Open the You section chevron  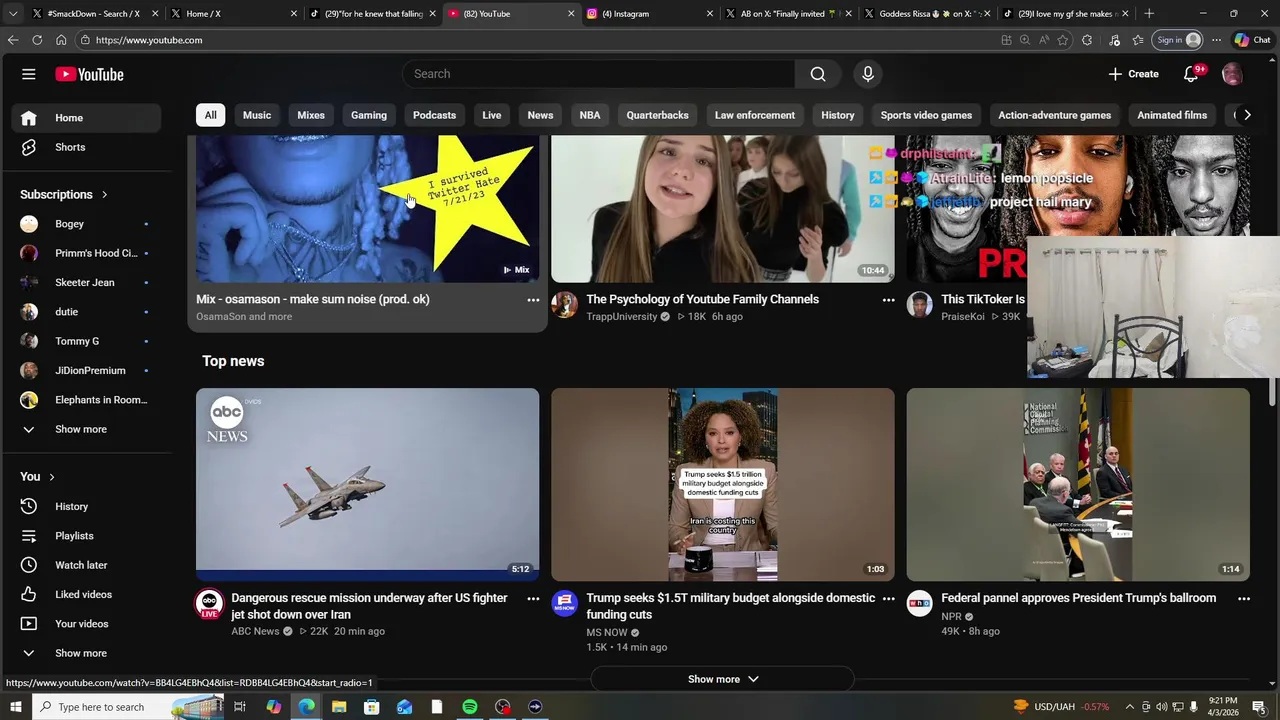[51, 477]
